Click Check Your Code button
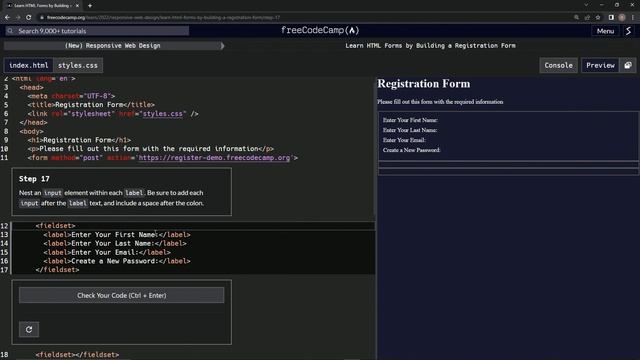The width and height of the screenshot is (640, 360). point(122,295)
